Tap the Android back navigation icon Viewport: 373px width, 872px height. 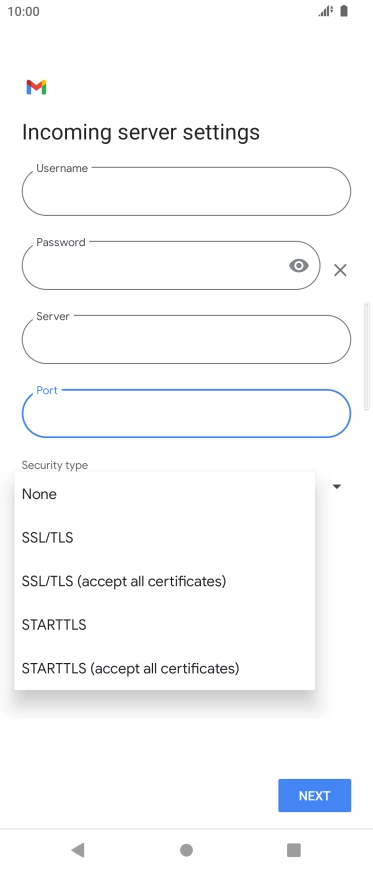pos(78,850)
